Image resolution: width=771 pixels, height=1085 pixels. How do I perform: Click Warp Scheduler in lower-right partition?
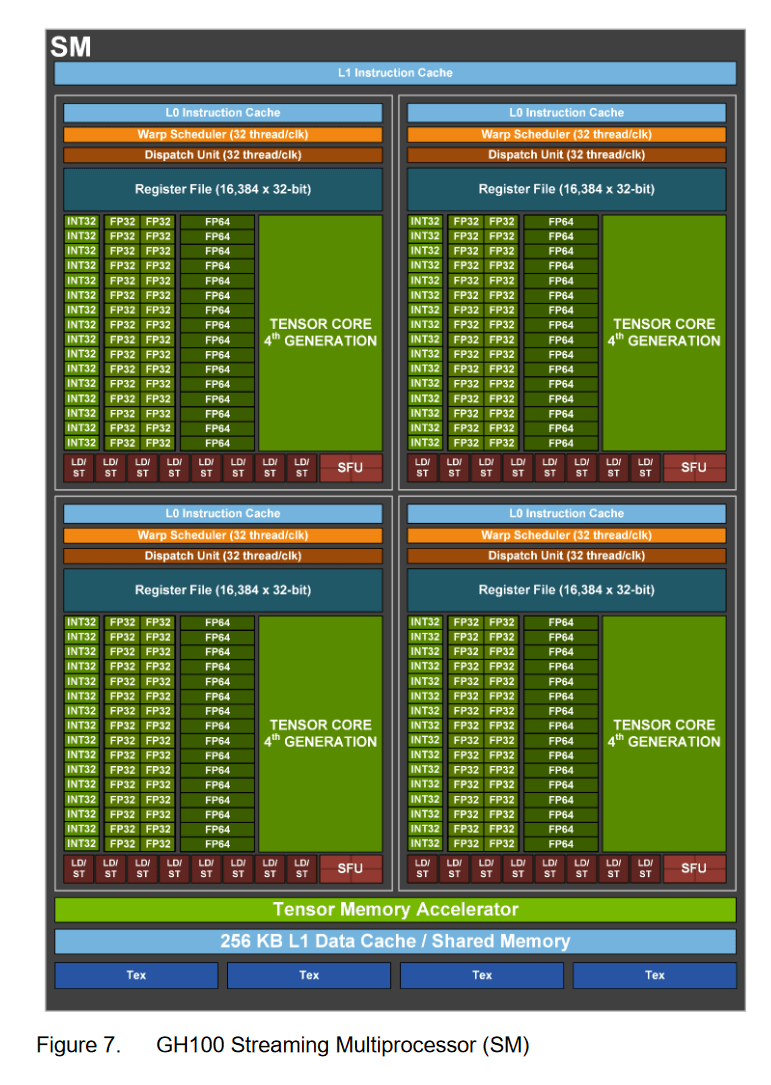point(567,535)
